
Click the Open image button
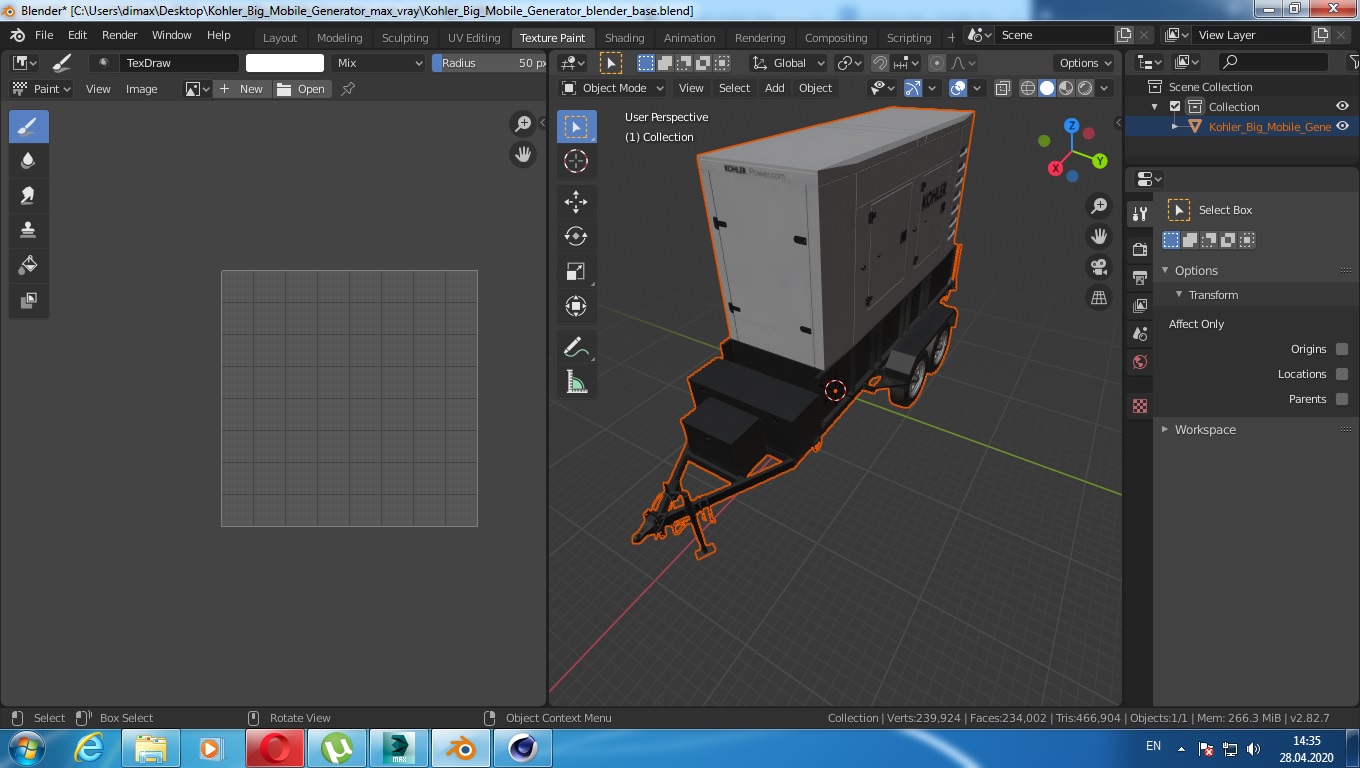click(x=302, y=89)
